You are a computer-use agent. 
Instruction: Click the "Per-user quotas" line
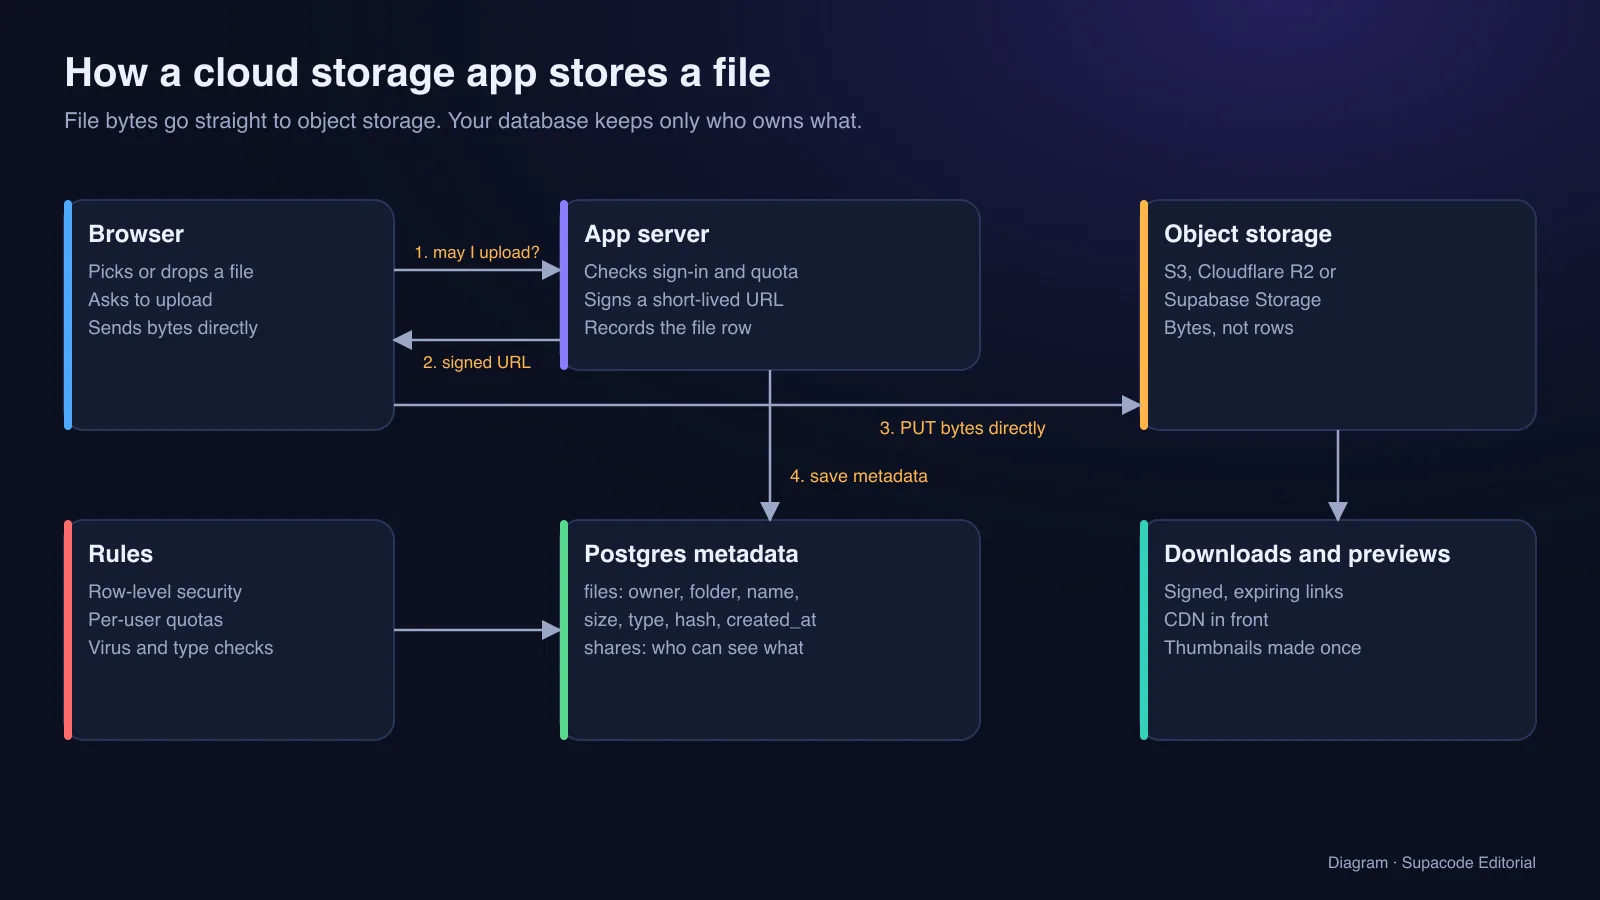(156, 620)
